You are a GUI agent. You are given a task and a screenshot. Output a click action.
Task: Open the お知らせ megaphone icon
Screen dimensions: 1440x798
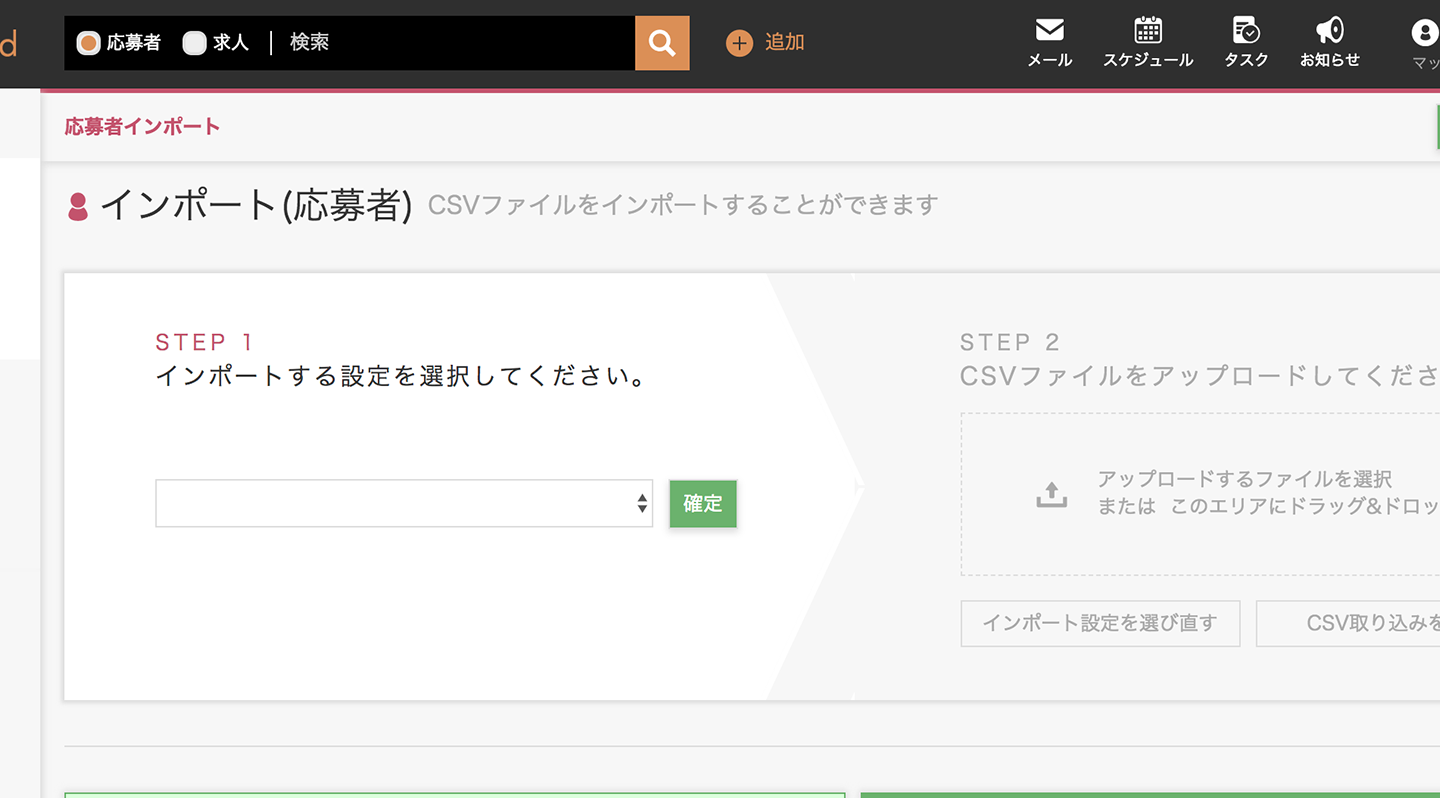point(1330,30)
